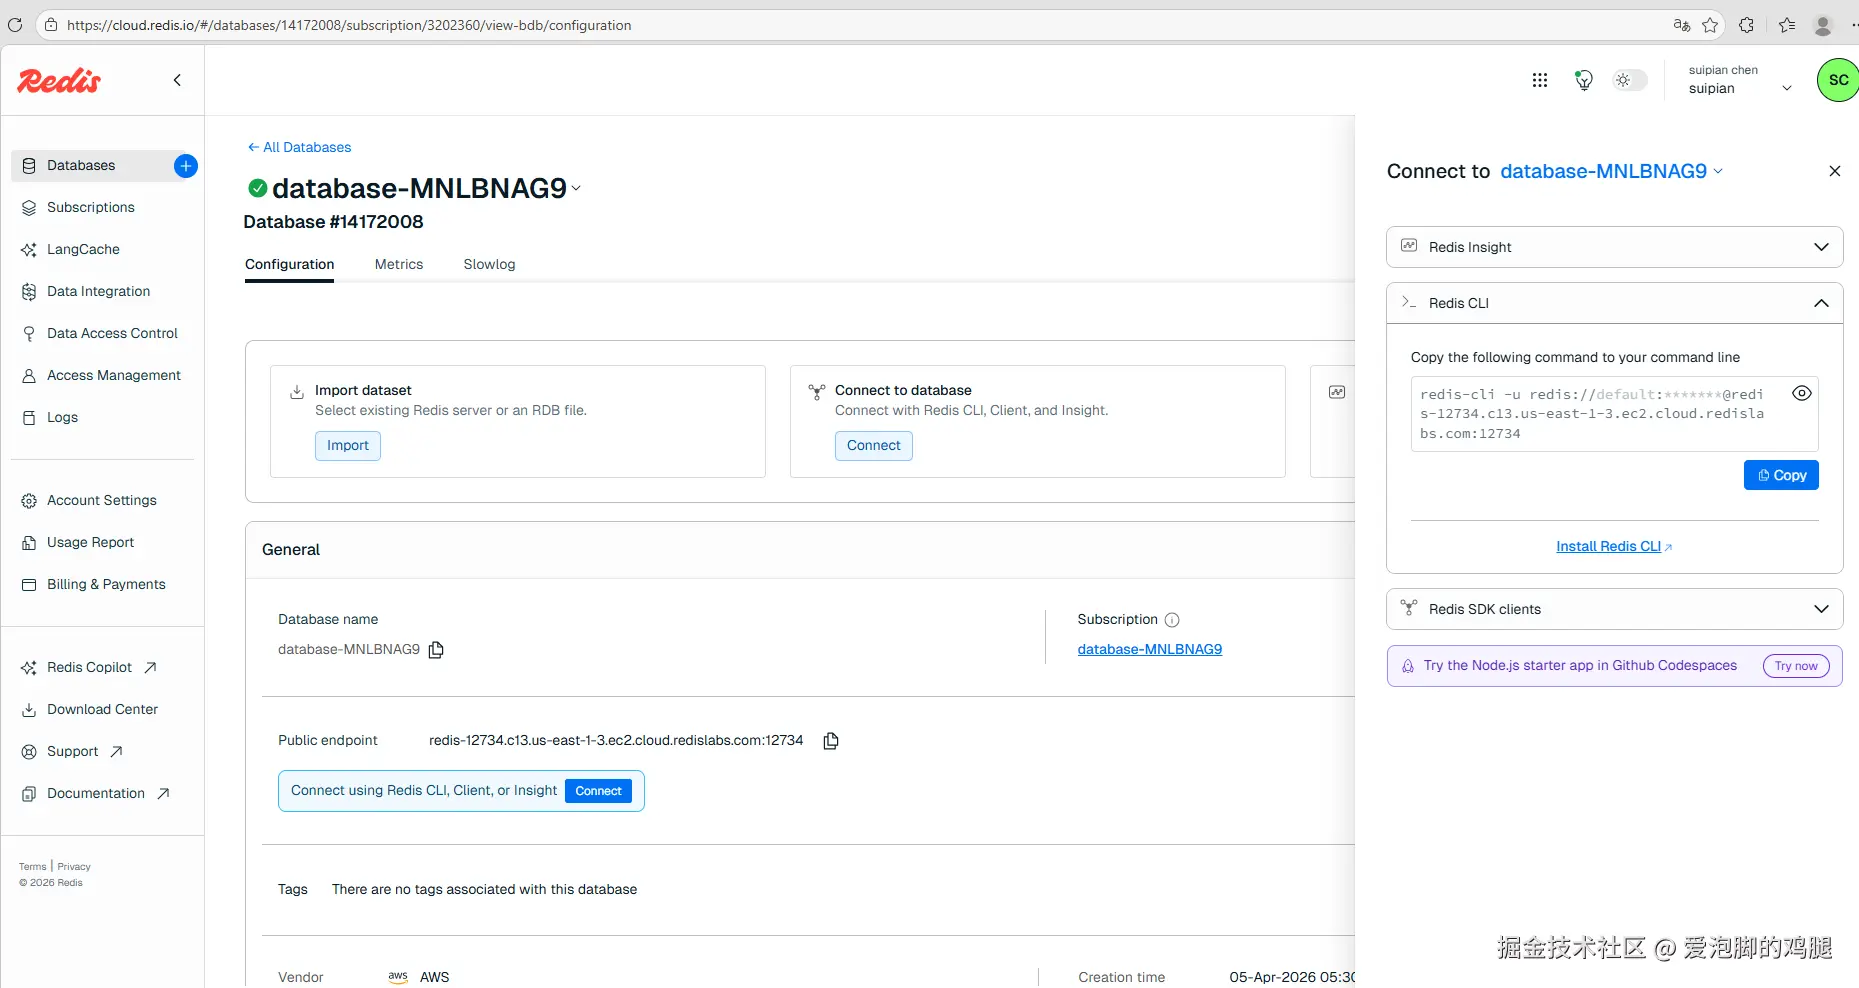
Task: Collapse the left sidebar with the chevron
Action: coord(177,80)
